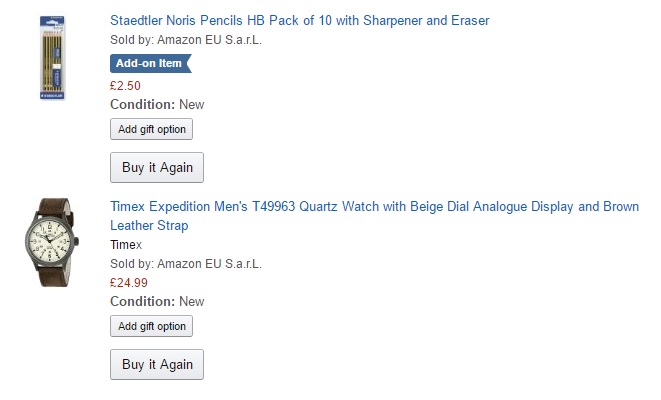Open Staedtler Noris Pencils HB product link

pyautogui.click(x=300, y=21)
